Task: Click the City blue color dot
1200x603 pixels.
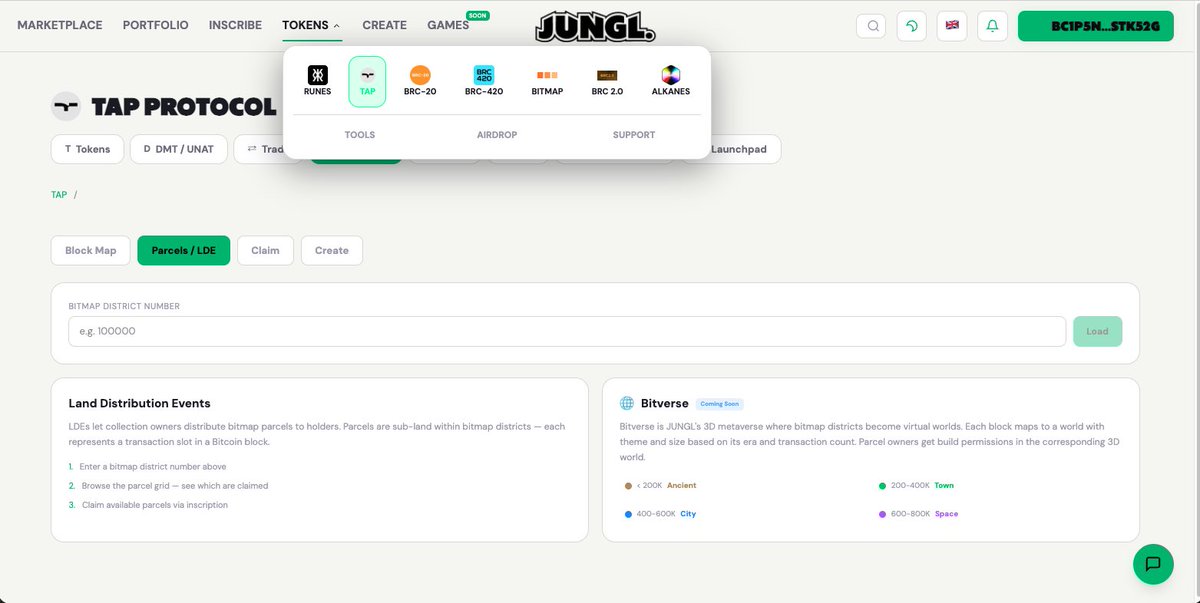Action: (x=628, y=514)
